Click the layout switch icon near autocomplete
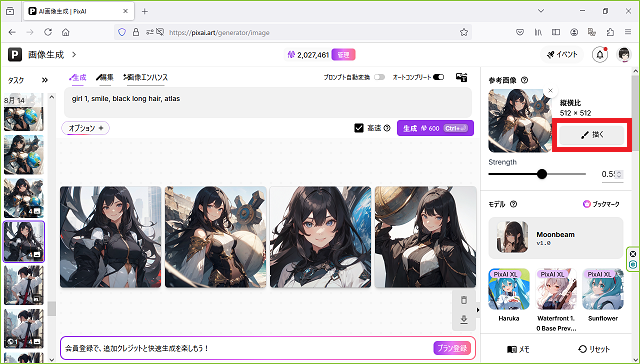The width and height of the screenshot is (640, 364). [462, 77]
